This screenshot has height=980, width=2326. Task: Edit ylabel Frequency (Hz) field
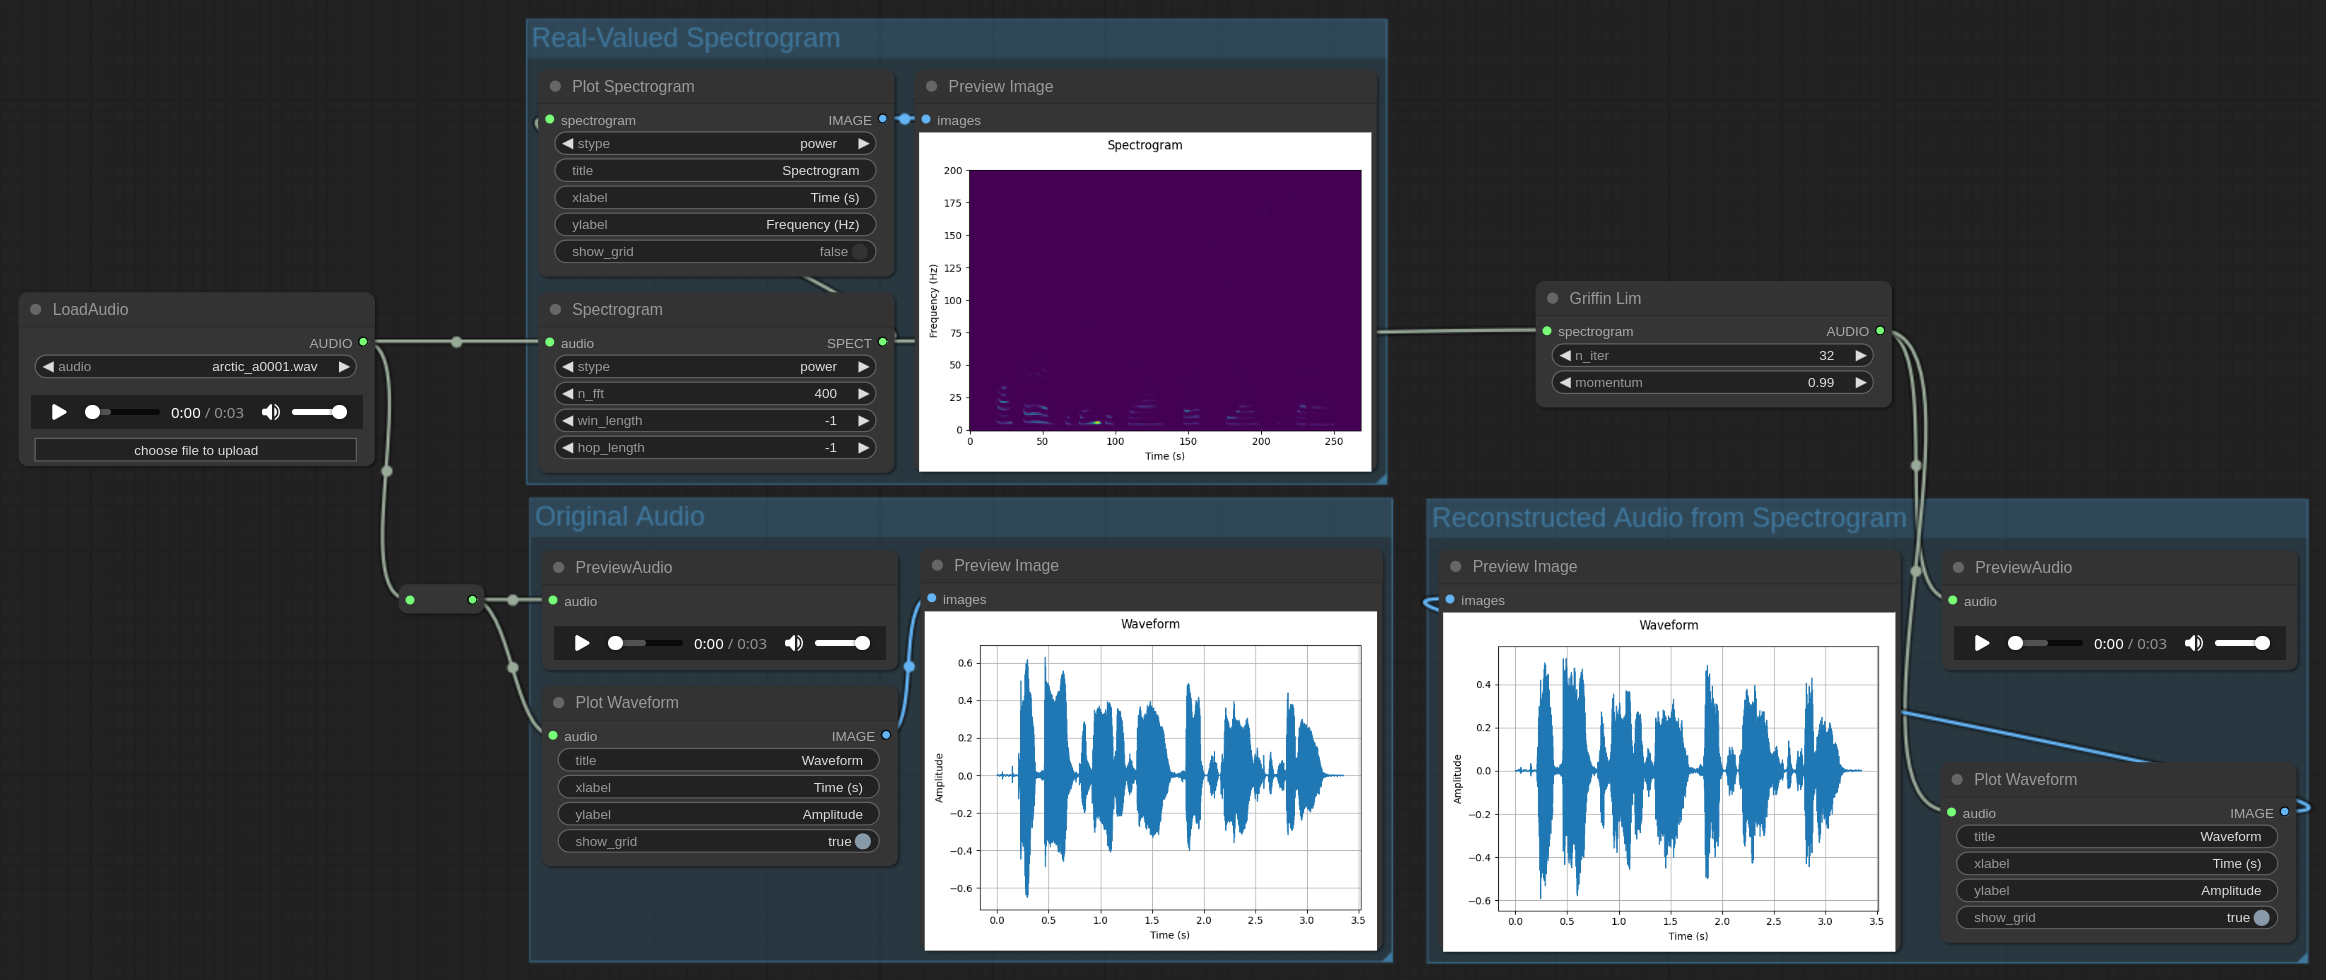pyautogui.click(x=716, y=225)
